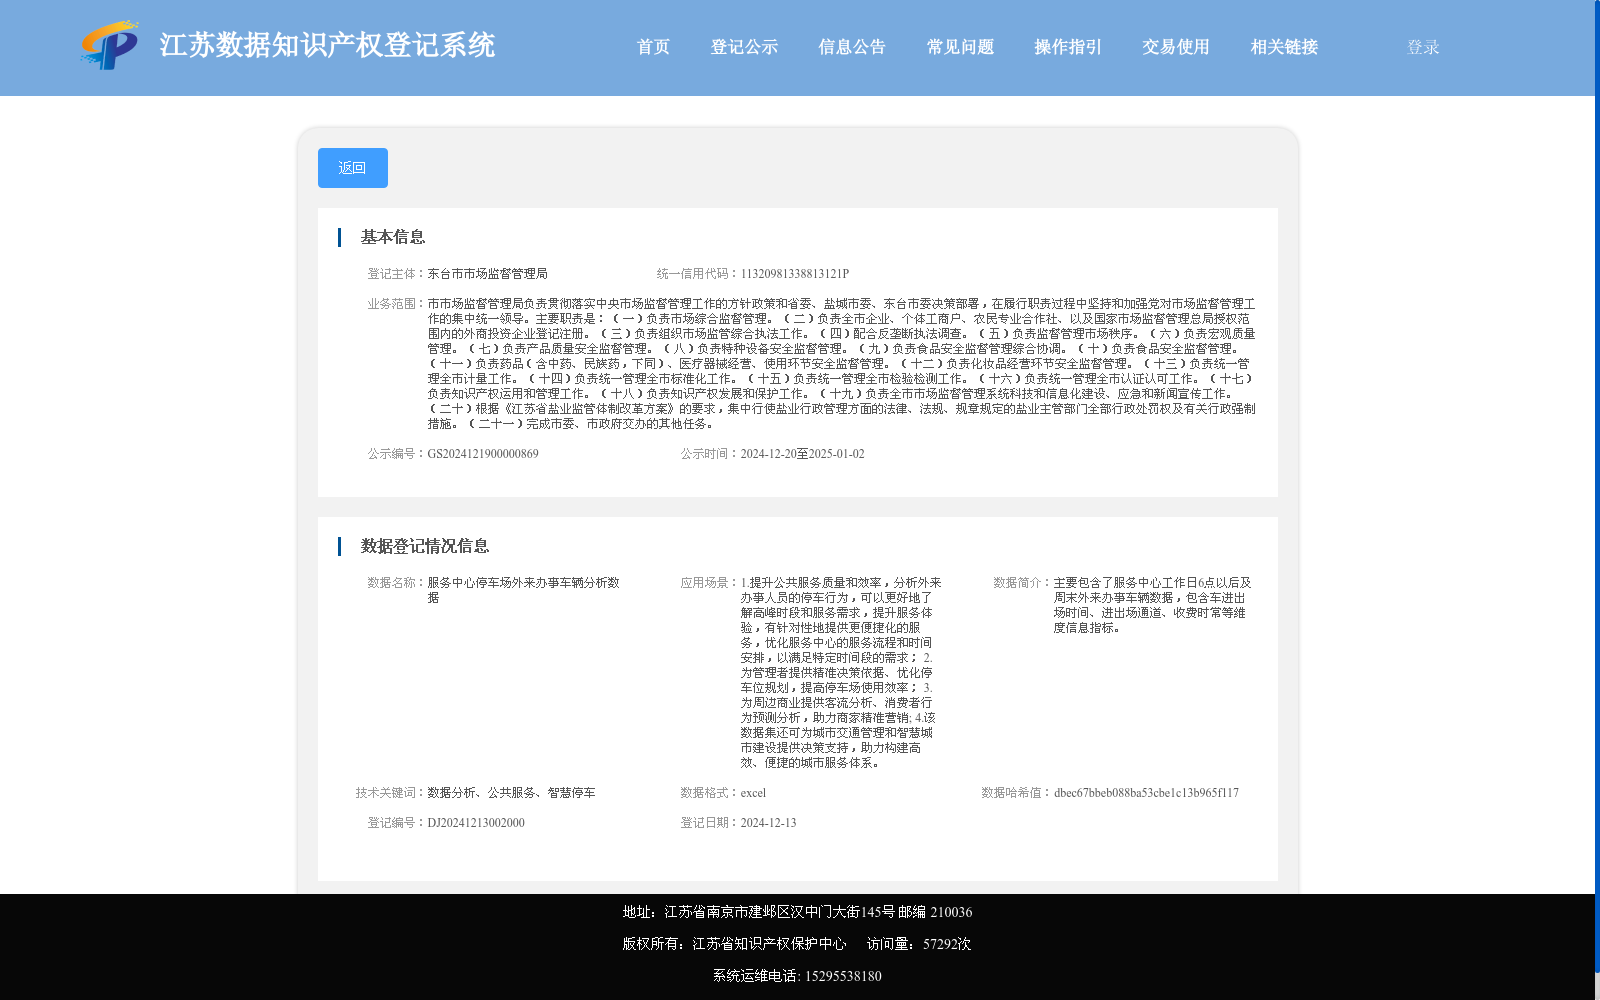Click the 数据简介 description text
The height and width of the screenshot is (1000, 1600).
click(1152, 605)
